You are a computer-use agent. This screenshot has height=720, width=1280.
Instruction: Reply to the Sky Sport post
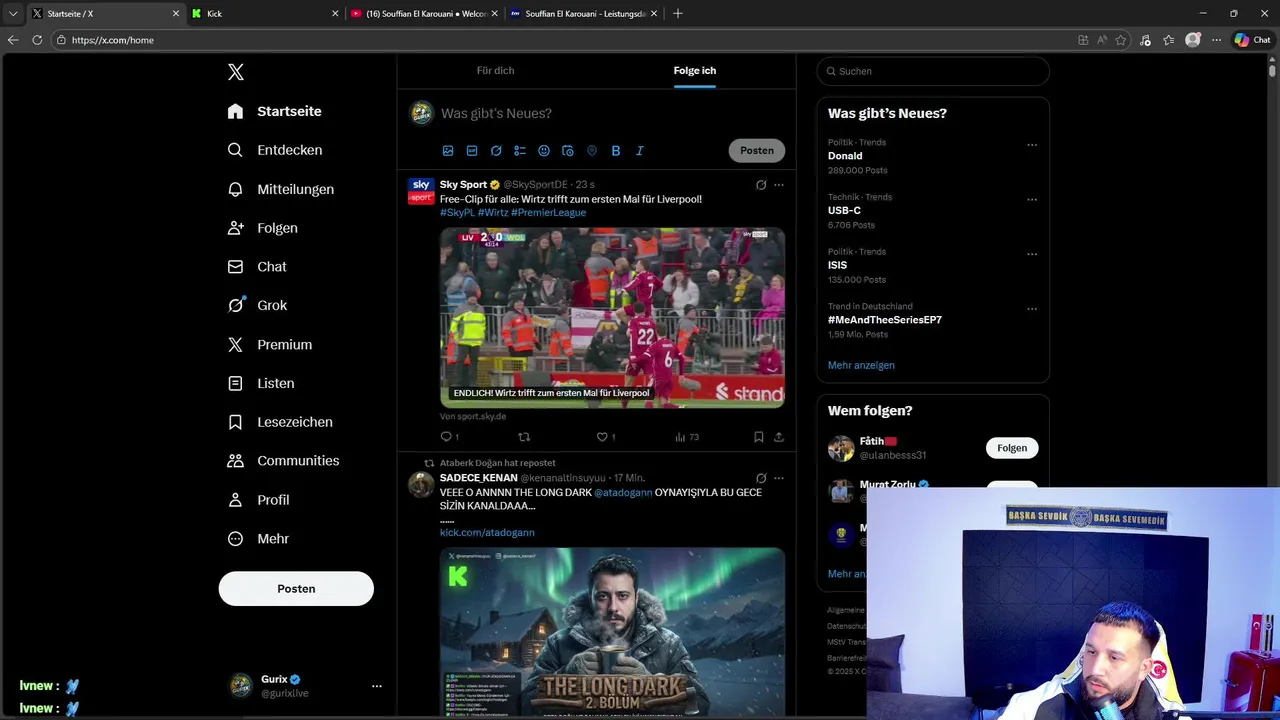pyautogui.click(x=447, y=437)
